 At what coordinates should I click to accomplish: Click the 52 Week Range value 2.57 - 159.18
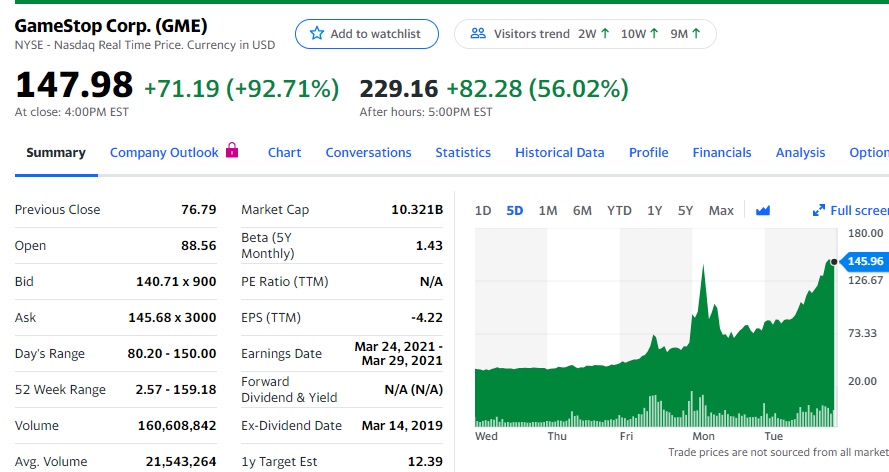175,389
